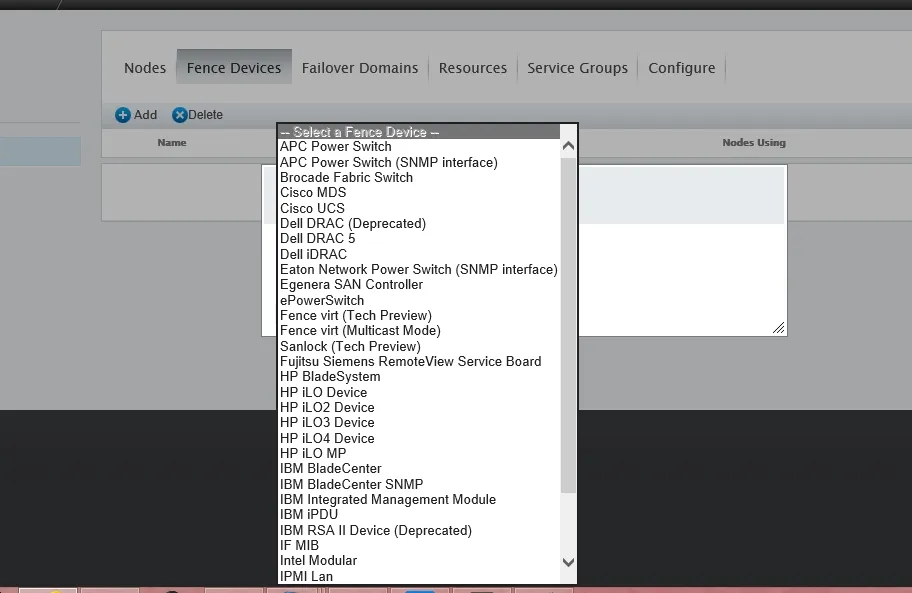Open the Failover Domains tab

click(x=360, y=68)
